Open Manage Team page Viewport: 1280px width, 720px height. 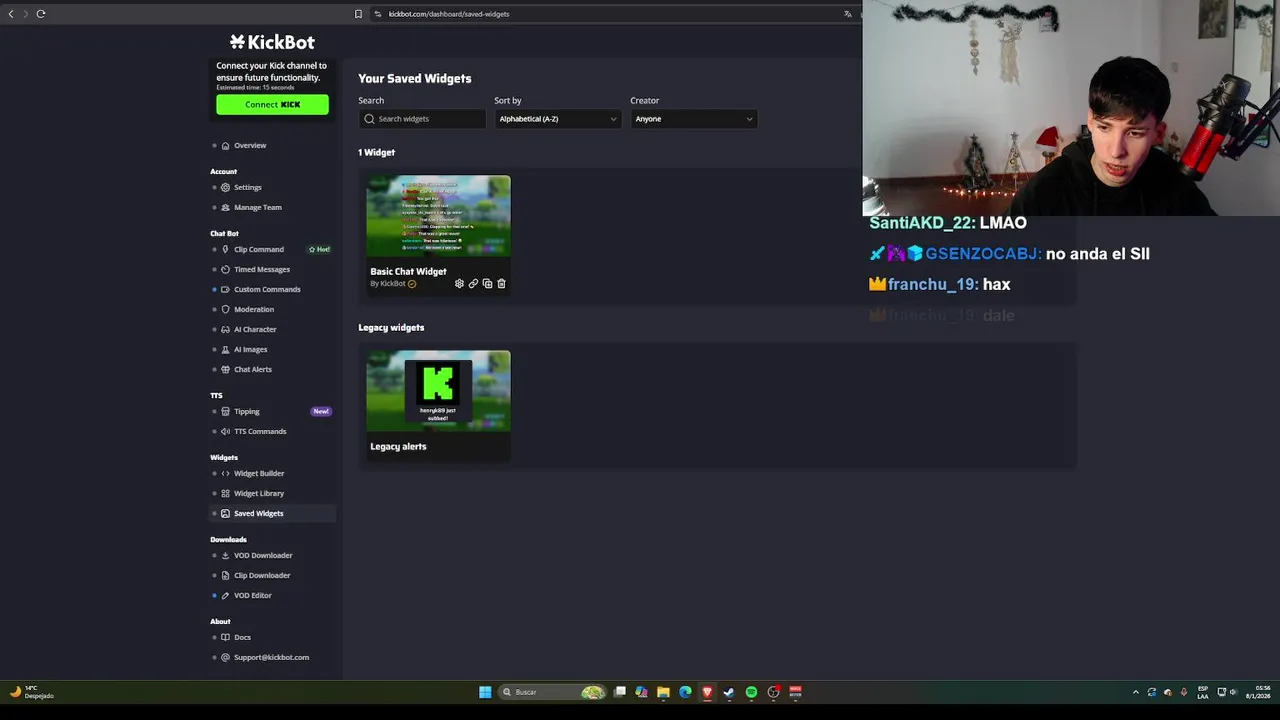point(258,208)
